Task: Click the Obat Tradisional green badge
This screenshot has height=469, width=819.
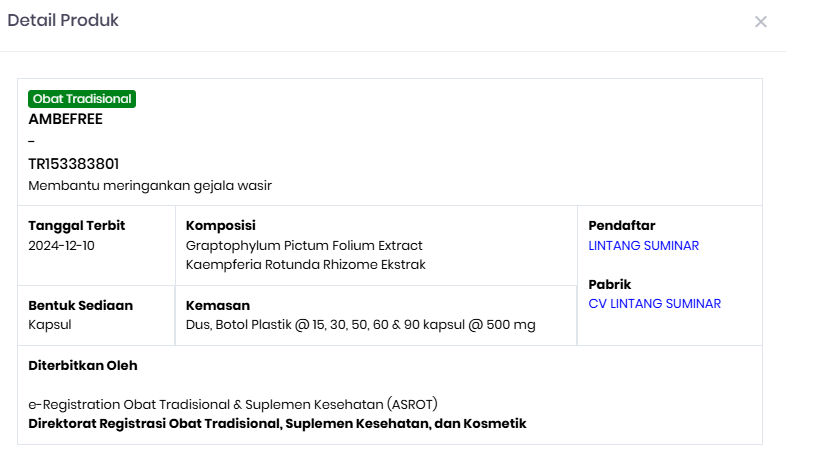Action: (x=82, y=99)
